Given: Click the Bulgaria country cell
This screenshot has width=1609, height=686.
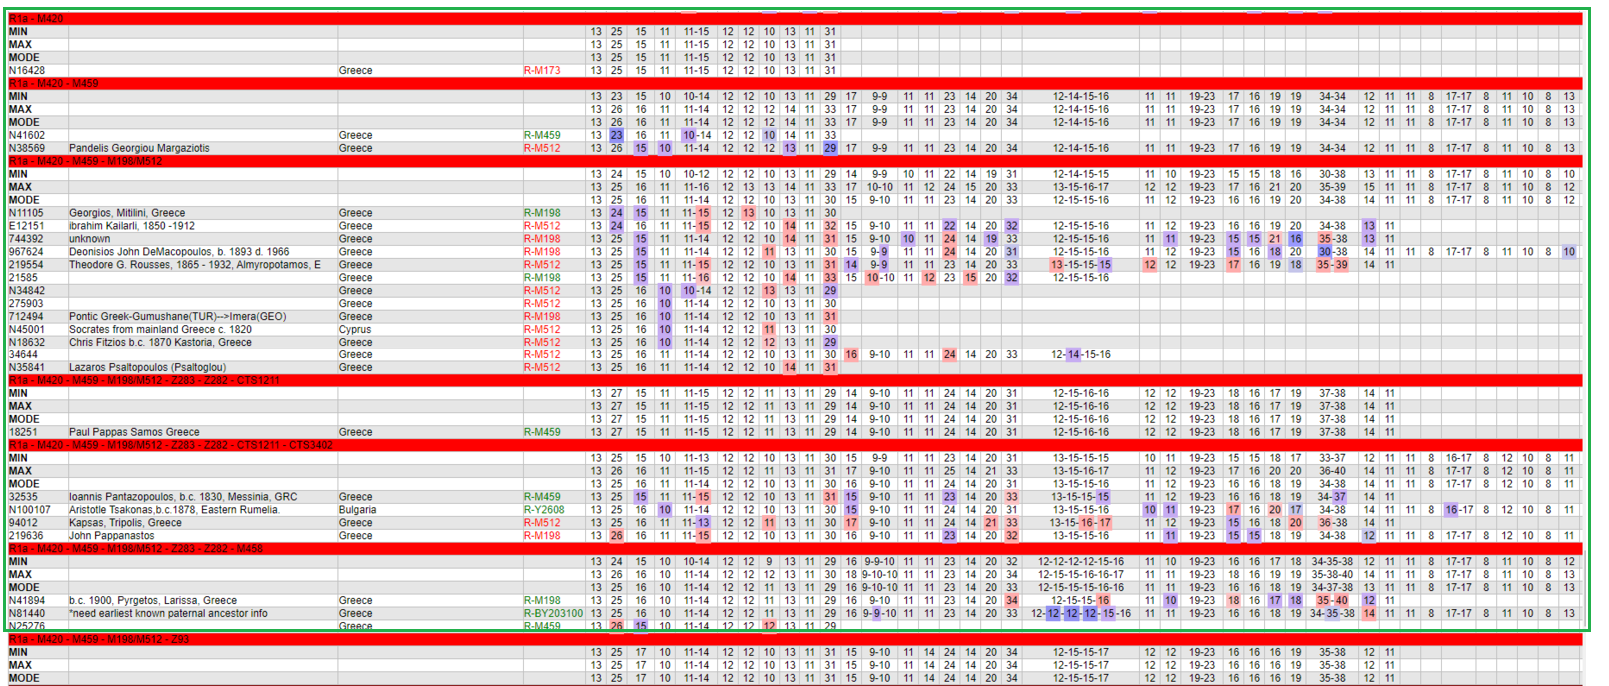Looking at the screenshot, I should [x=357, y=510].
